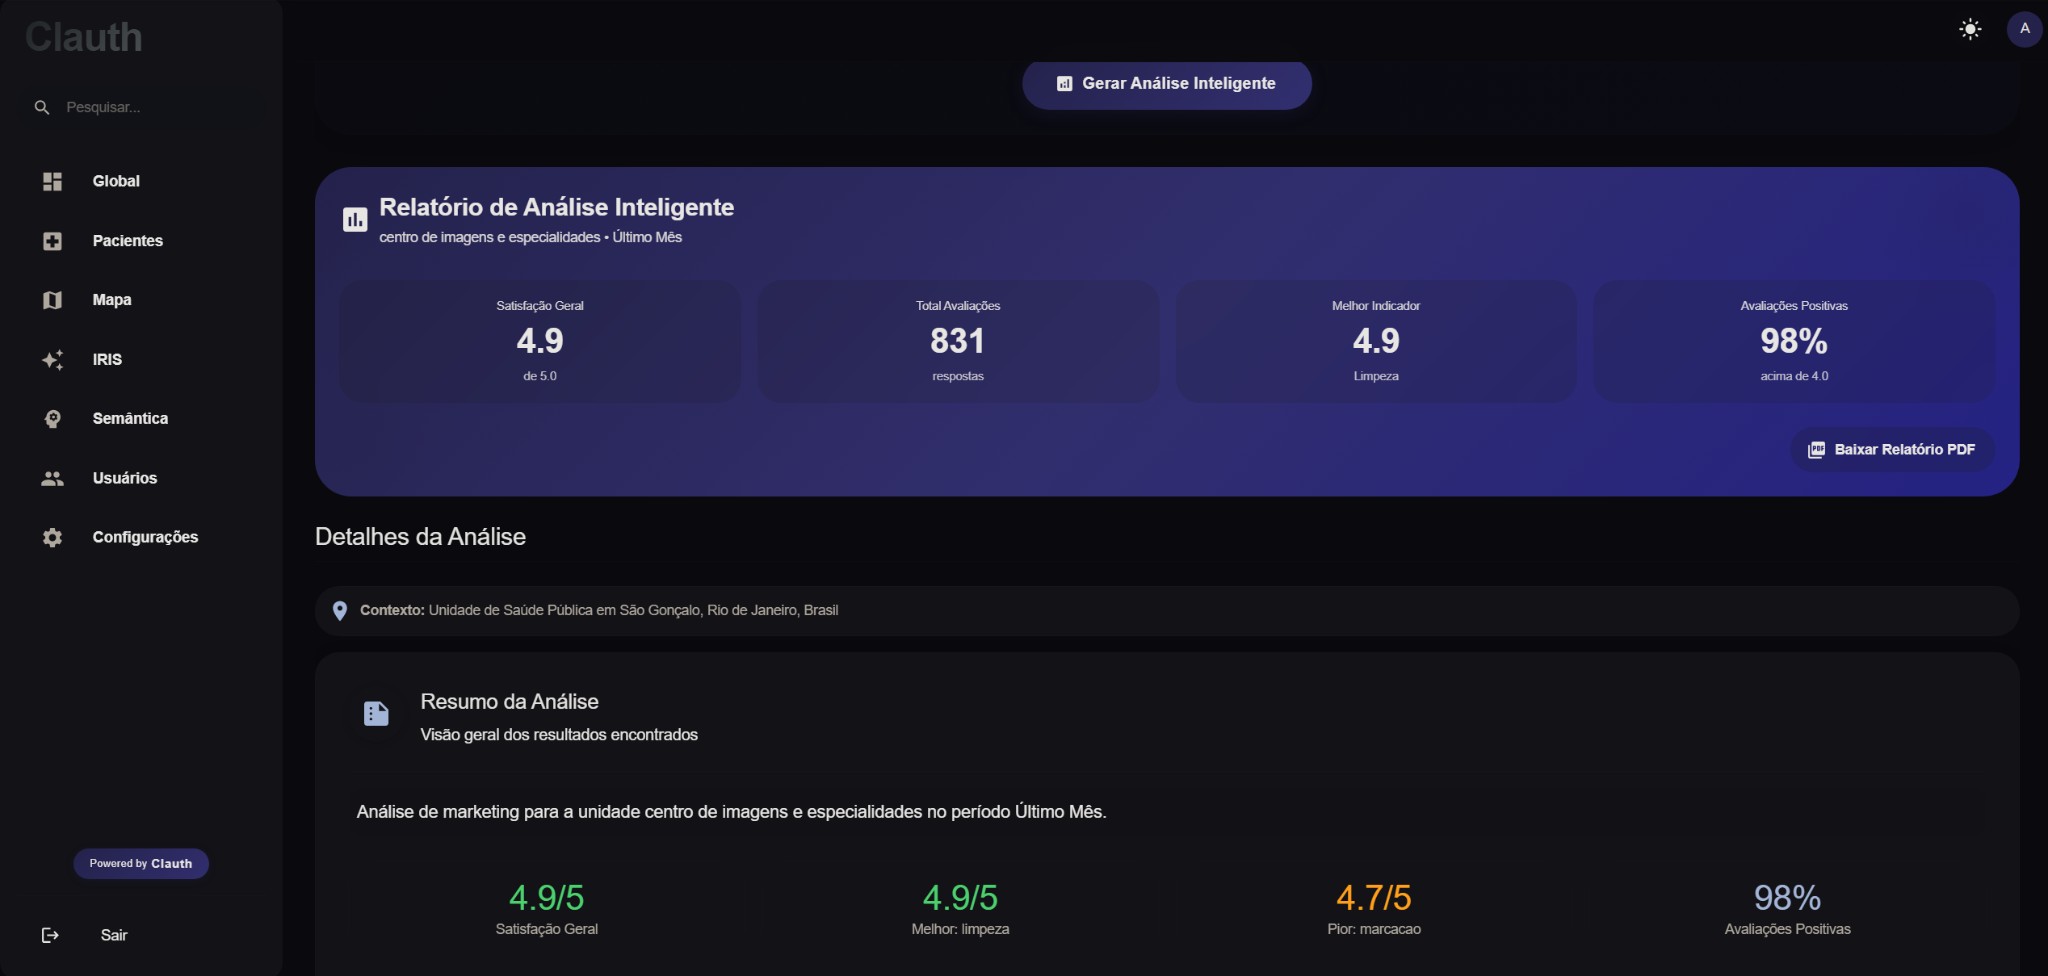Select the Total Avaliações 831 card
The height and width of the screenshot is (976, 2048).
click(957, 341)
